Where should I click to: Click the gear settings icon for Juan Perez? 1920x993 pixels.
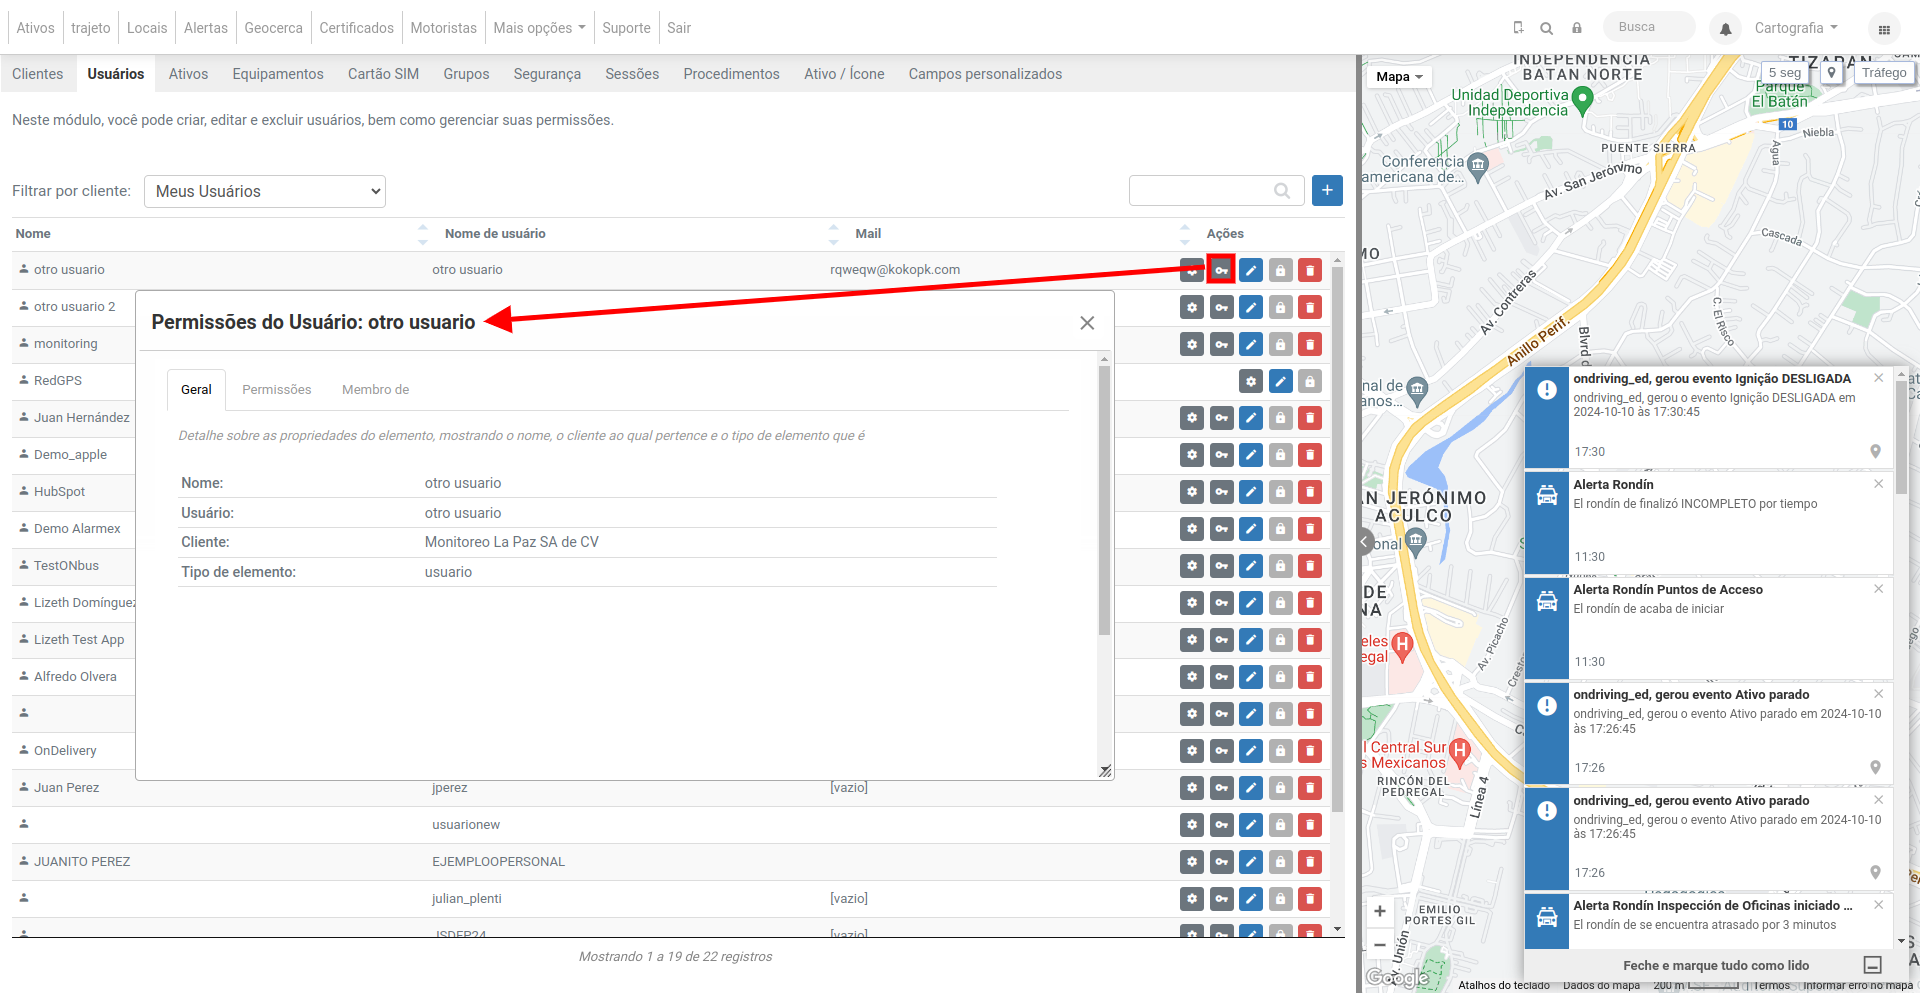1191,788
